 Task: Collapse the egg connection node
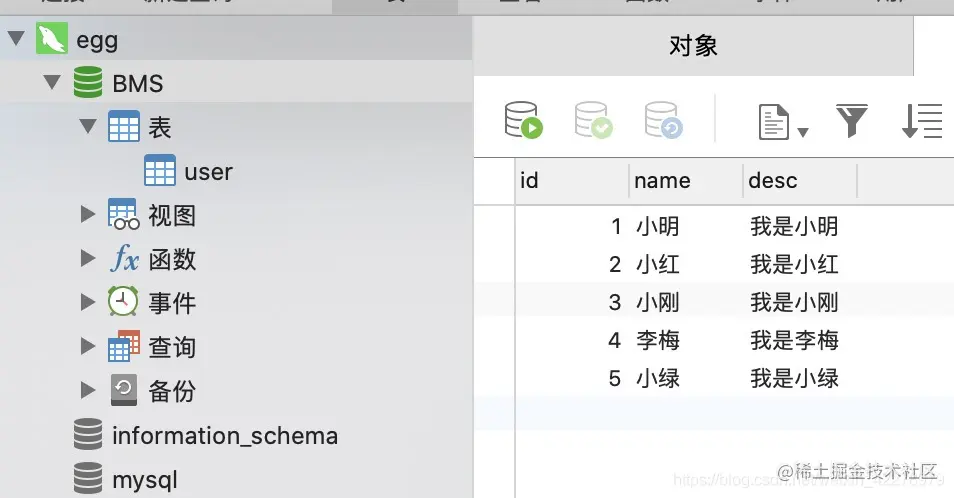[x=16, y=38]
